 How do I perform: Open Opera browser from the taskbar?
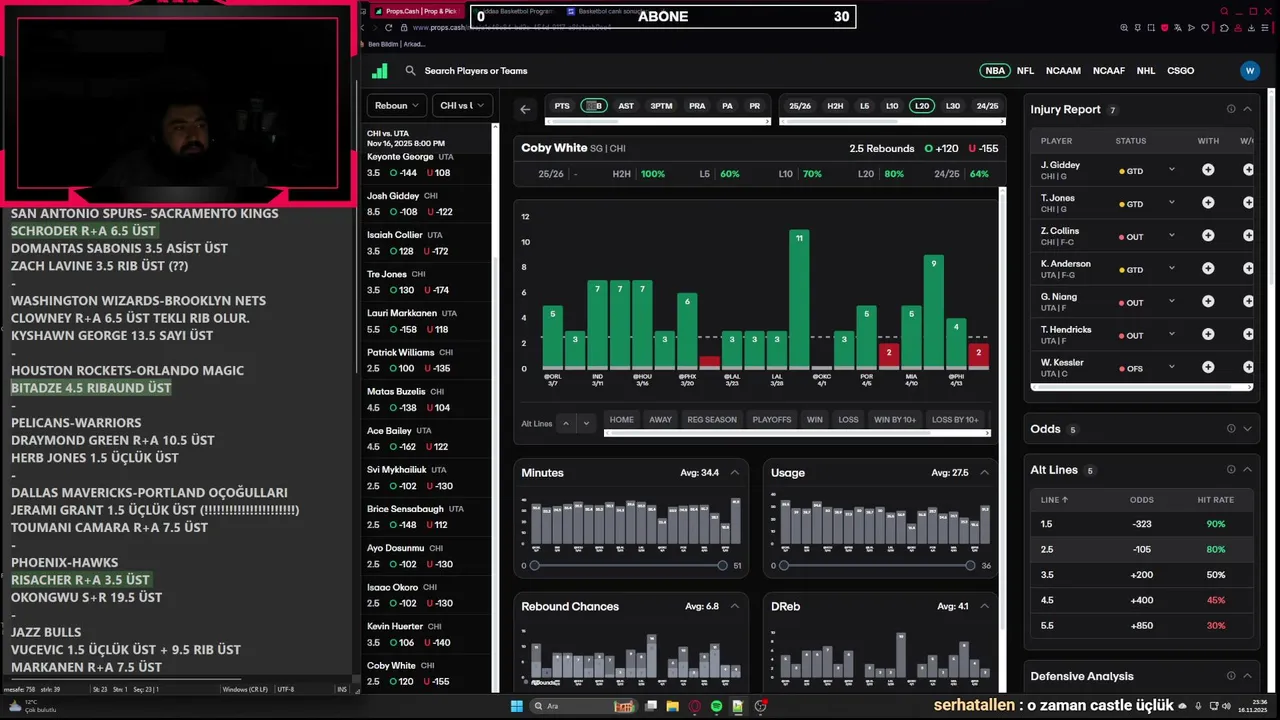pyautogui.click(x=695, y=706)
